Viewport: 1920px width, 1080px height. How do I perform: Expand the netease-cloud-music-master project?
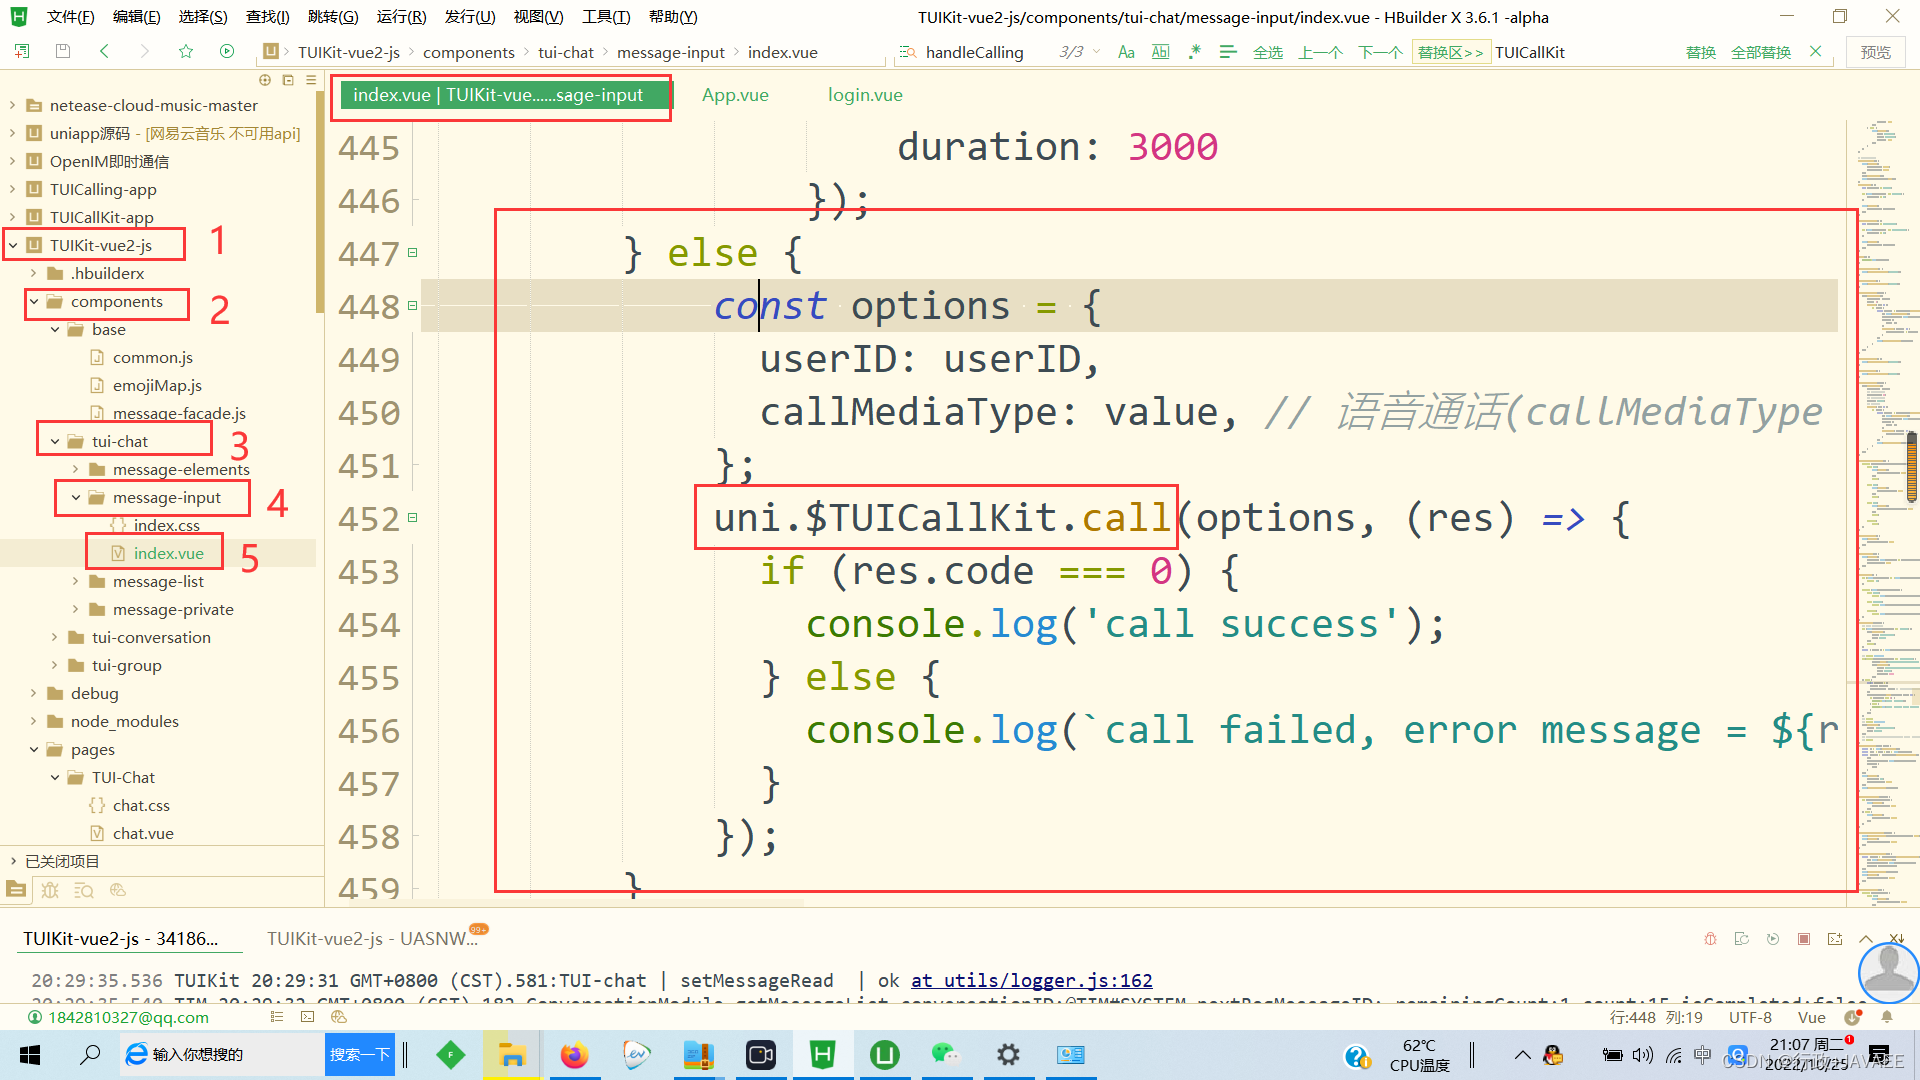click(x=12, y=105)
